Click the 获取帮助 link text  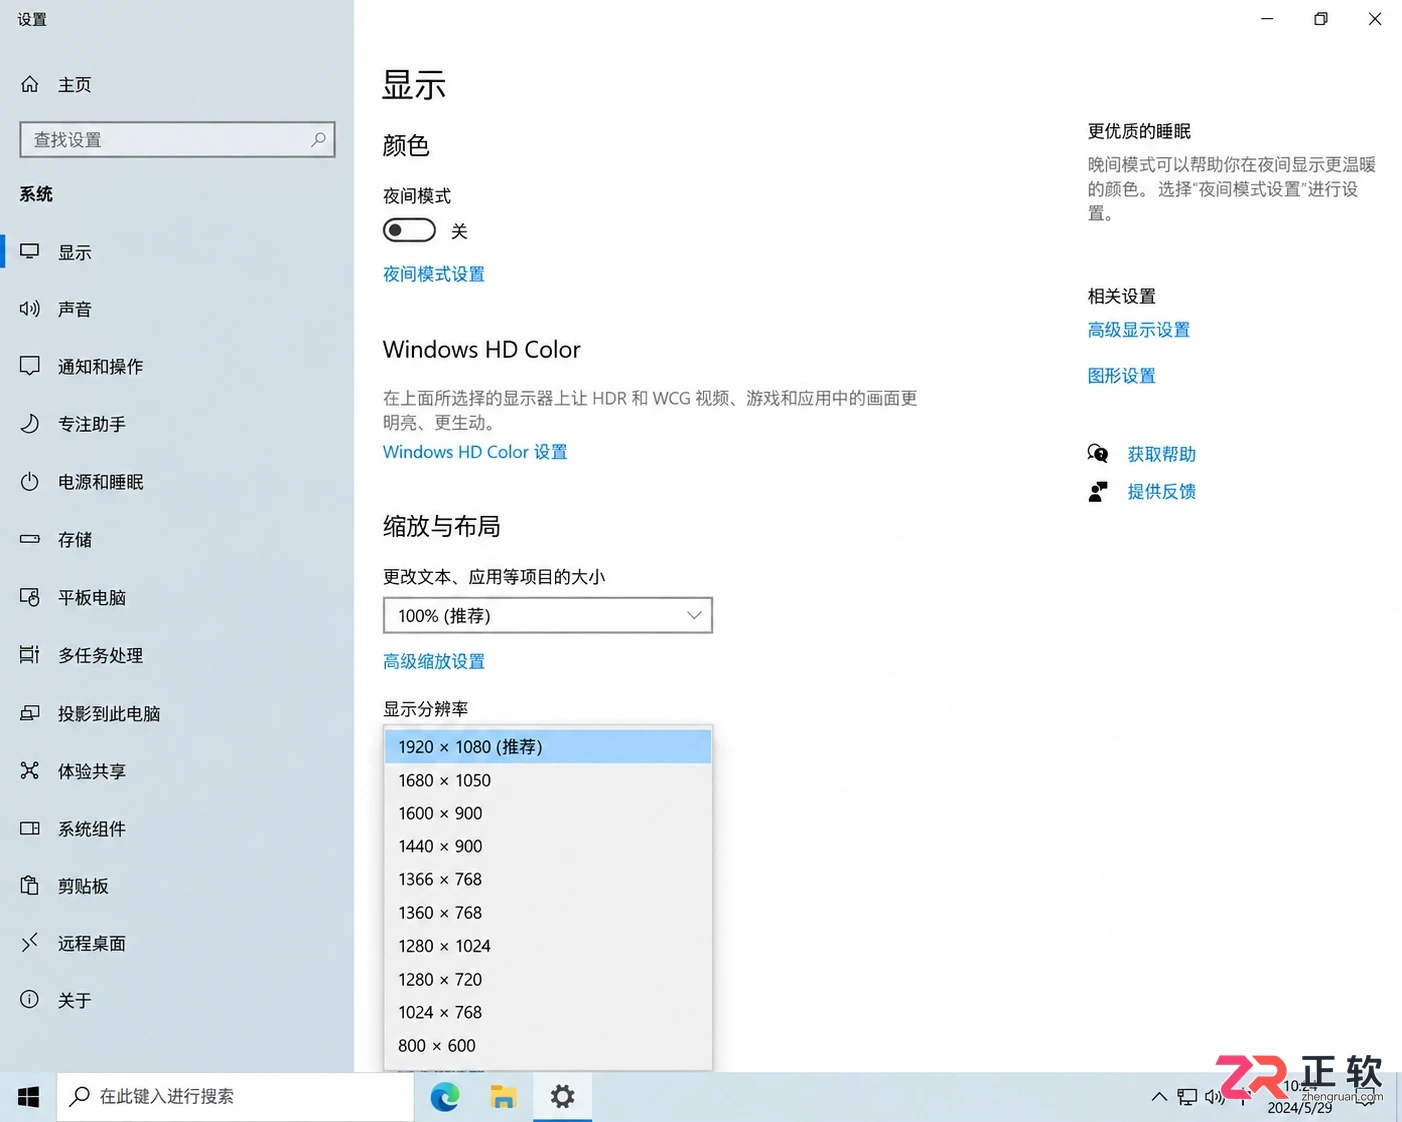(1161, 454)
